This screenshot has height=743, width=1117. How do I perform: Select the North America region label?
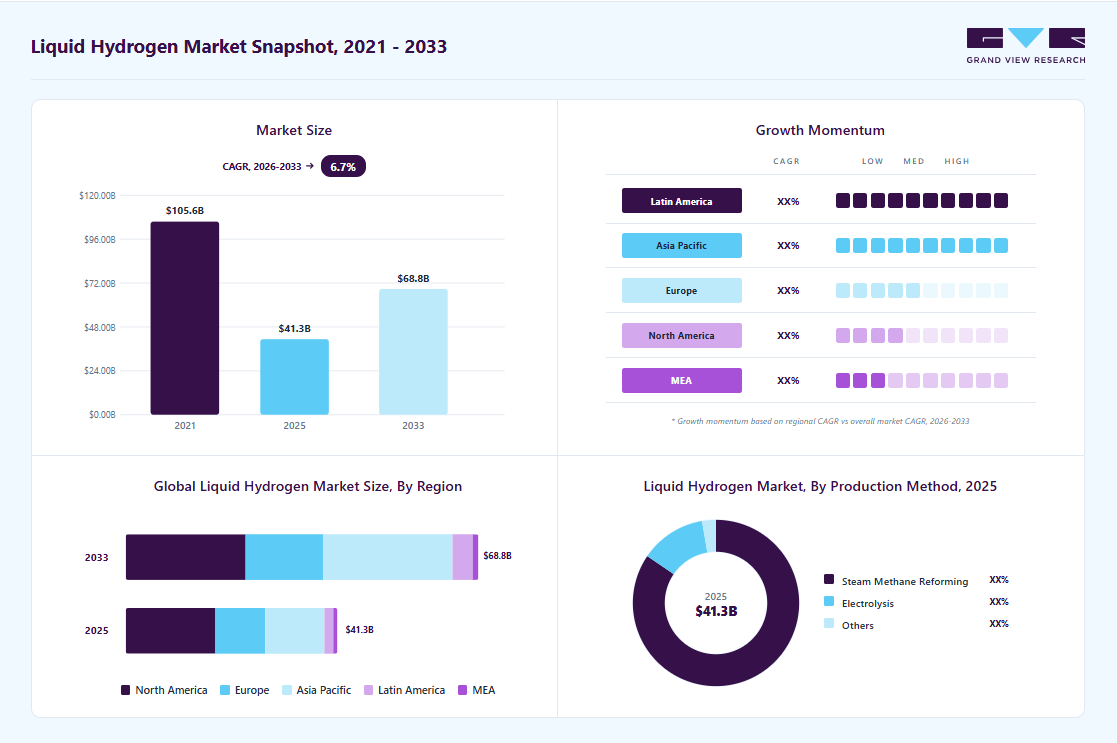682,336
